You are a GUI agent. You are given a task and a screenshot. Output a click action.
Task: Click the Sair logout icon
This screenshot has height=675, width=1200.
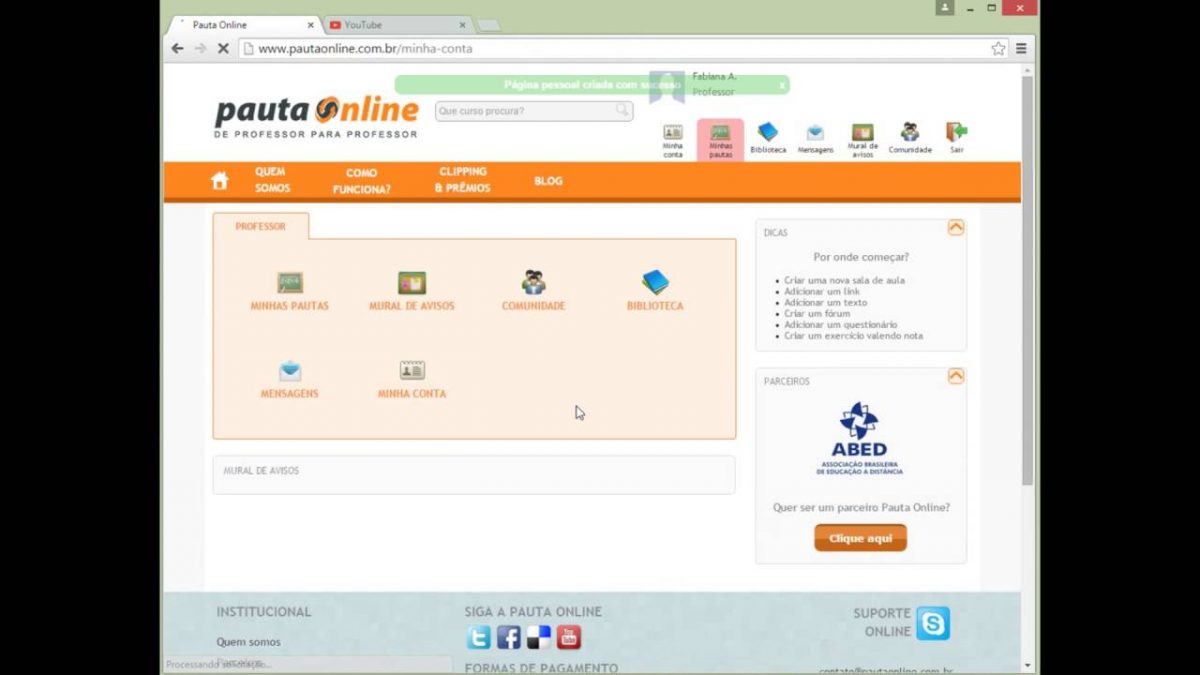(957, 139)
